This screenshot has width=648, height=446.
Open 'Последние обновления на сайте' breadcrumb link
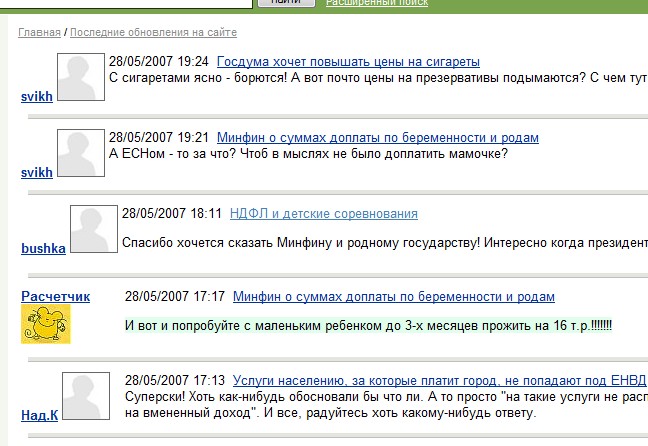tap(153, 32)
